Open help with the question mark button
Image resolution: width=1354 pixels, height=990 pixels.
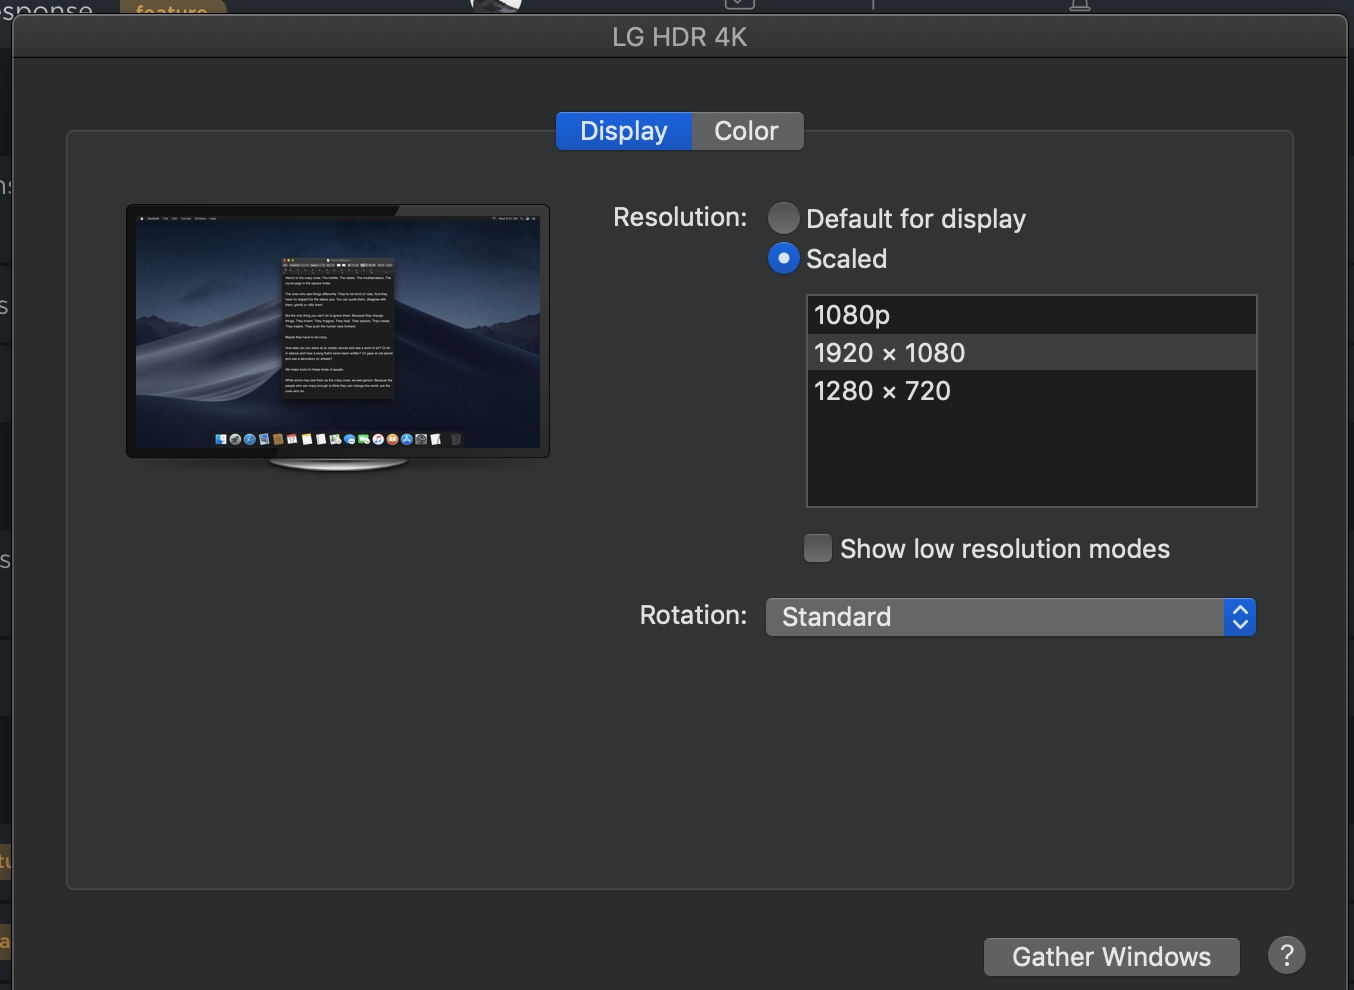1287,956
